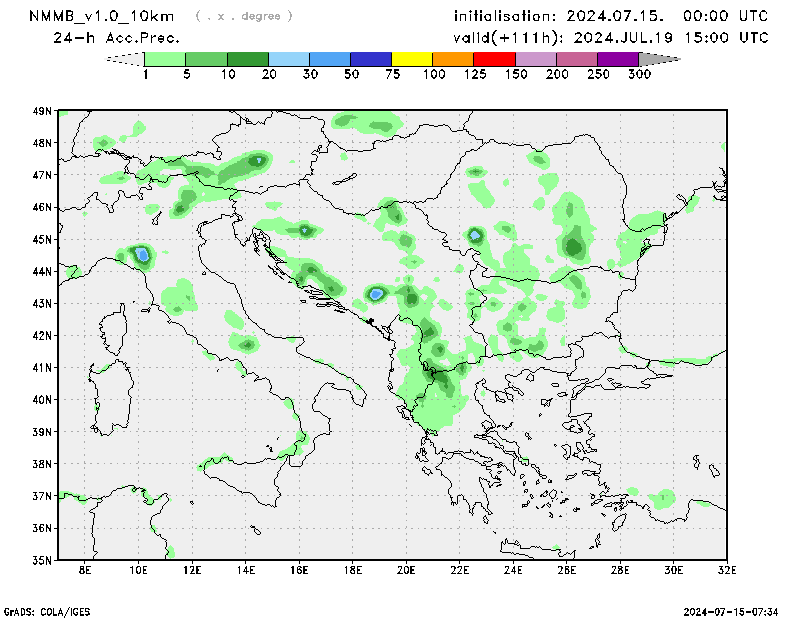Select the red 125–150 legend swatch
Image resolution: width=800 pixels, height=618 pixels.
click(495, 60)
